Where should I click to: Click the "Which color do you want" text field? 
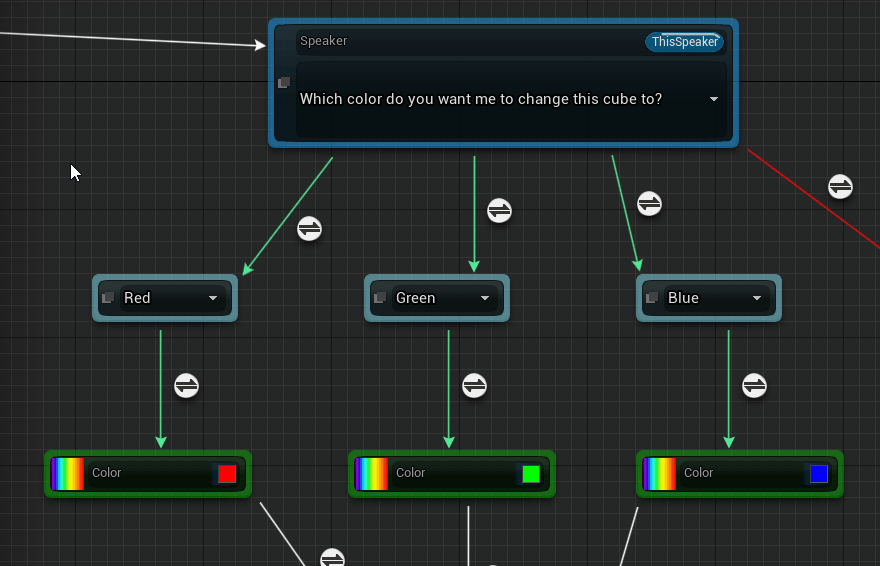pyautogui.click(x=480, y=99)
